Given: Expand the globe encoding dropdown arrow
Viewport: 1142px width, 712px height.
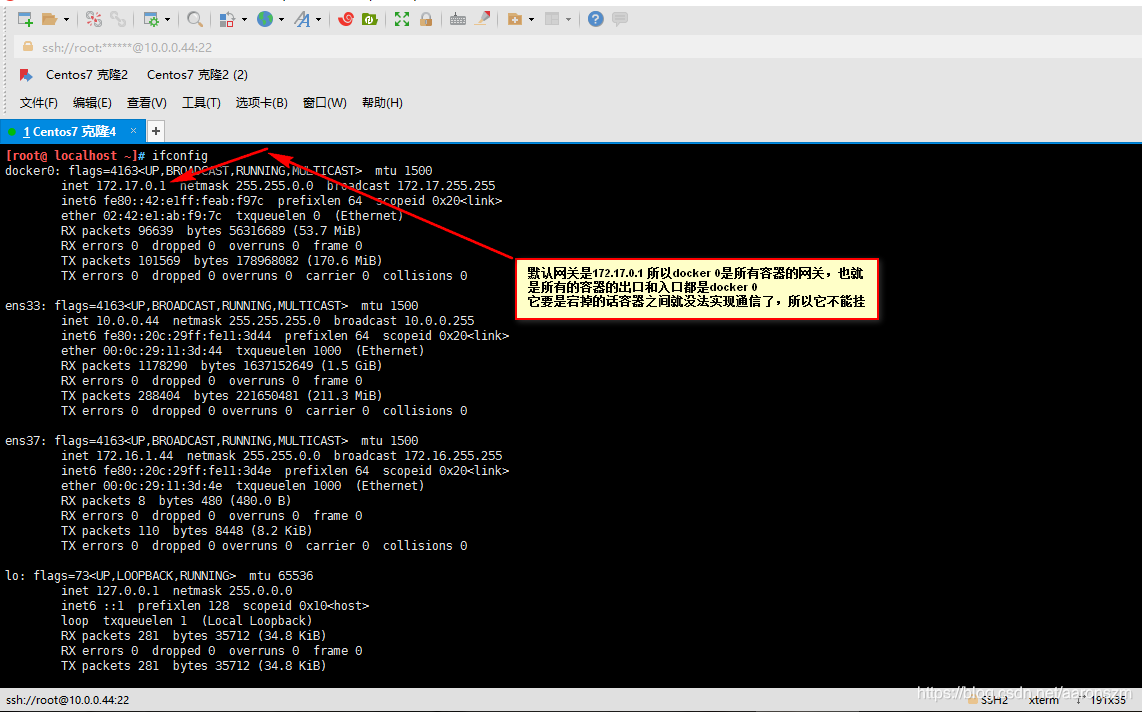Looking at the screenshot, I should tap(281, 20).
